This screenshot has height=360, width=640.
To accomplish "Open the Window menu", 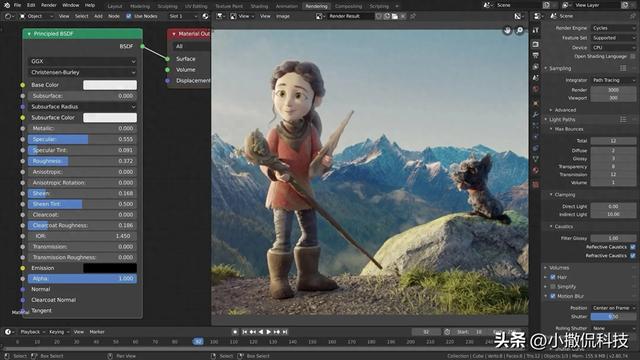I will pos(71,5).
